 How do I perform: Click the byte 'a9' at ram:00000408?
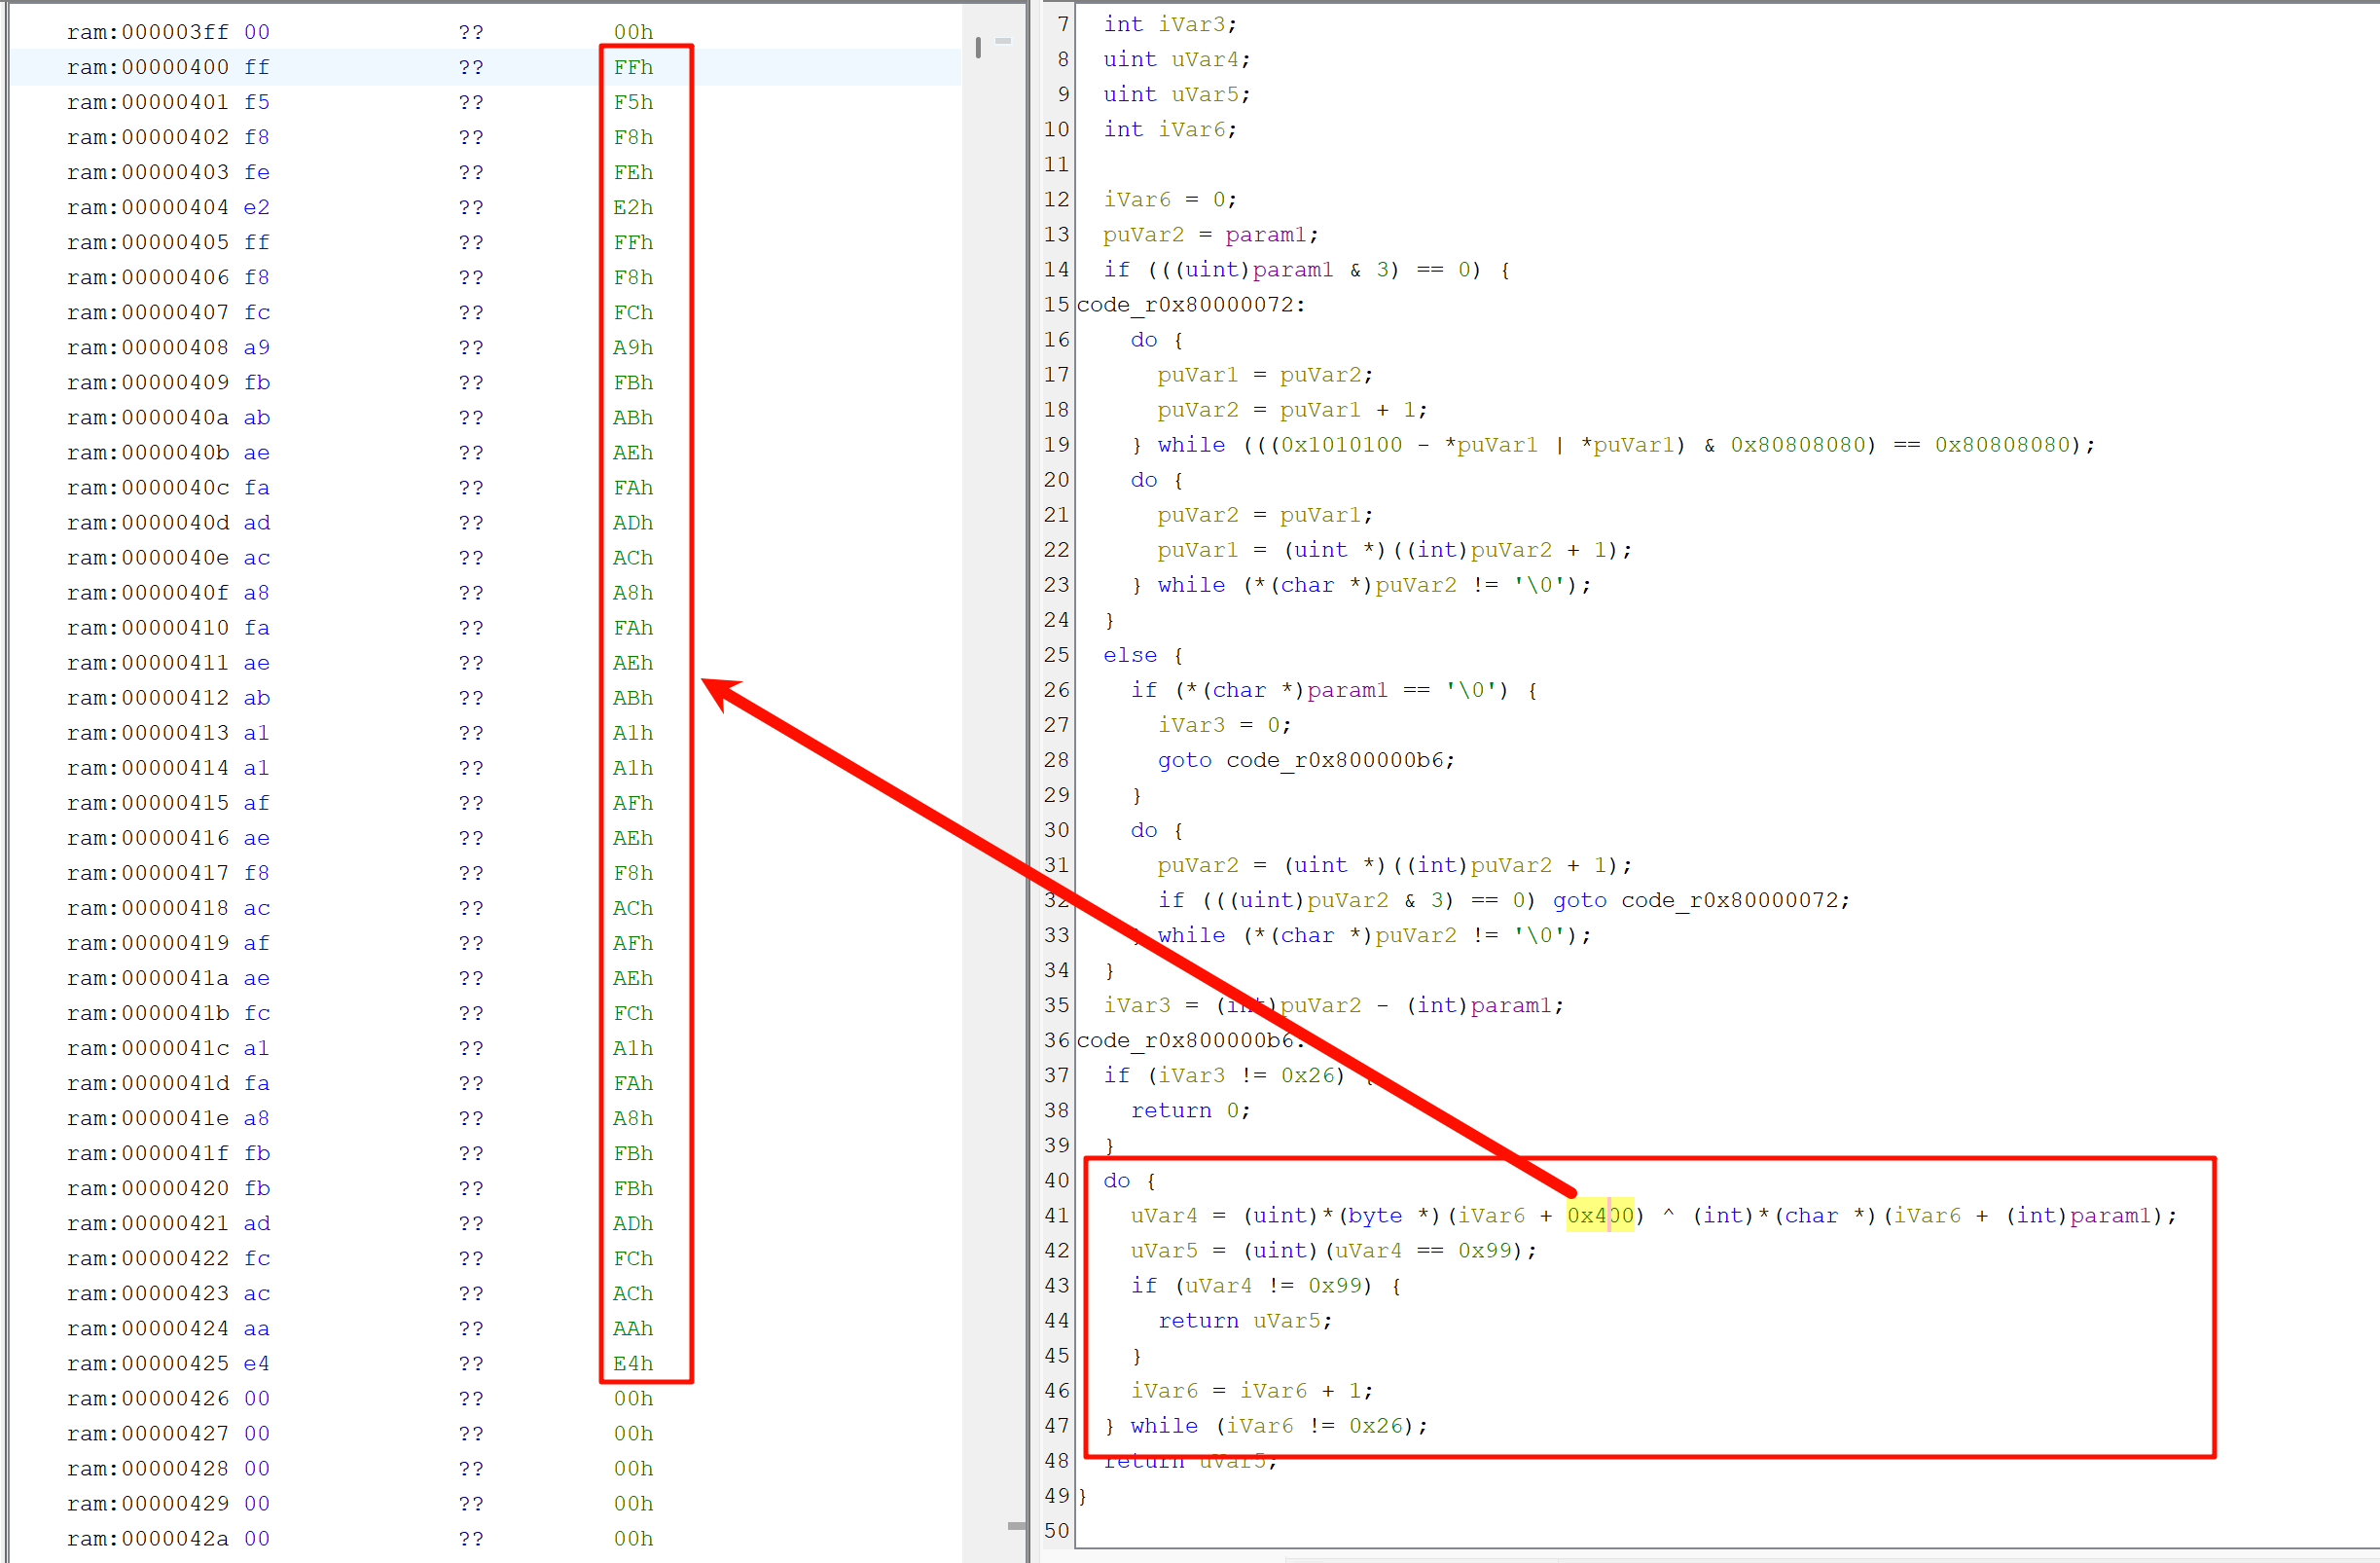coord(257,347)
